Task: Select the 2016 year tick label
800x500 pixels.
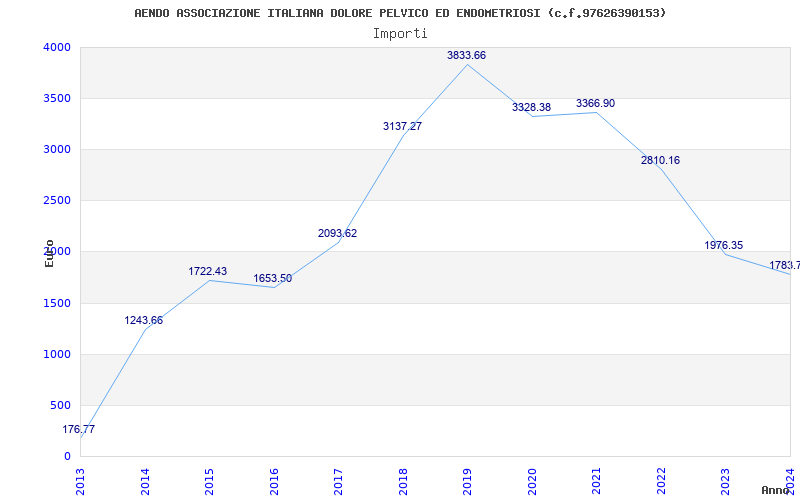Action: 274,481
